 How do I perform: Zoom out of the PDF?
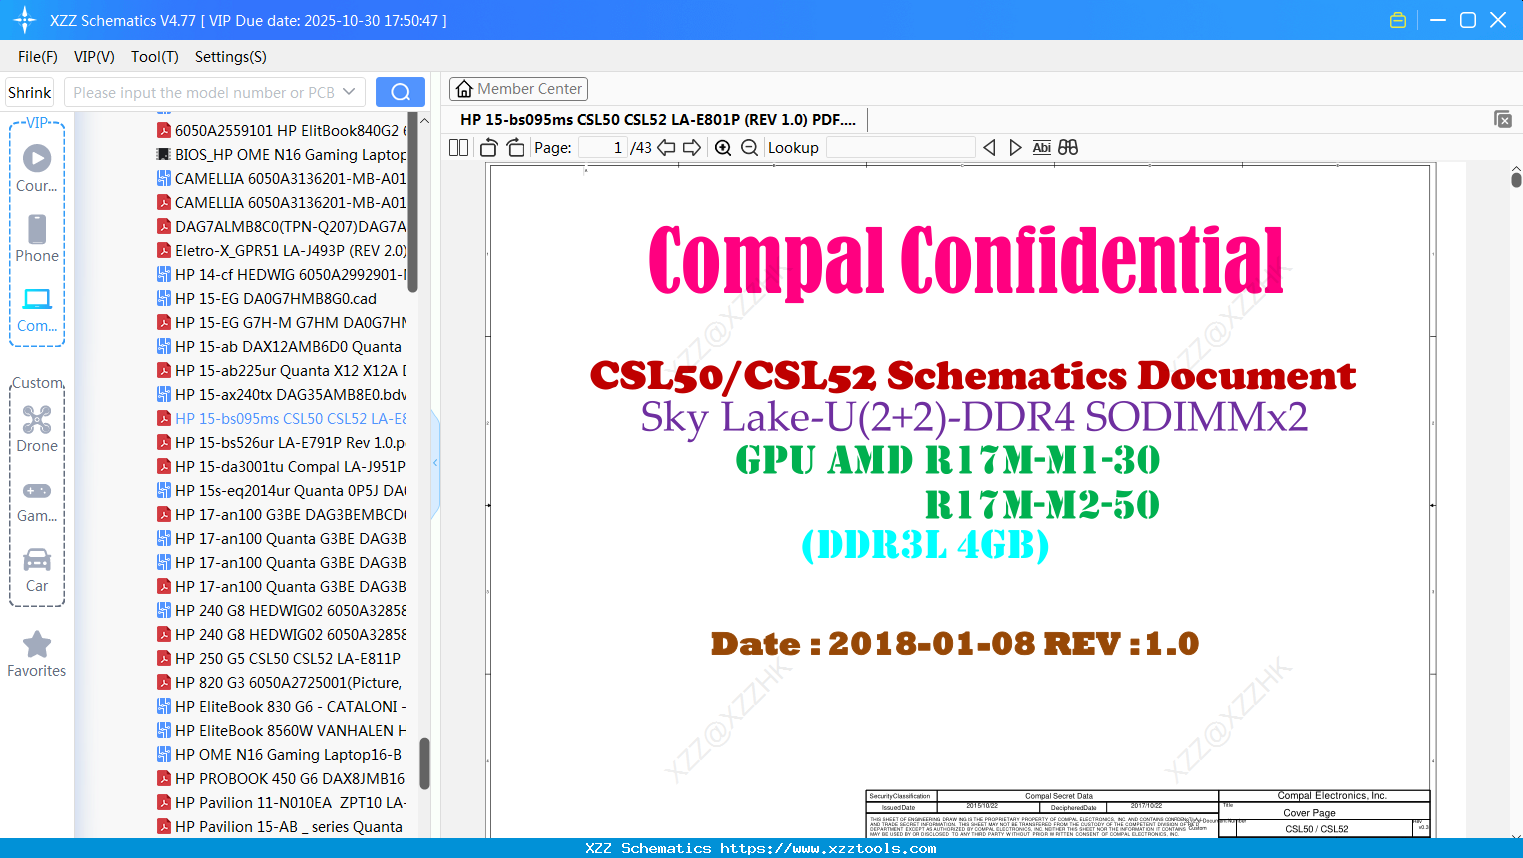750,147
